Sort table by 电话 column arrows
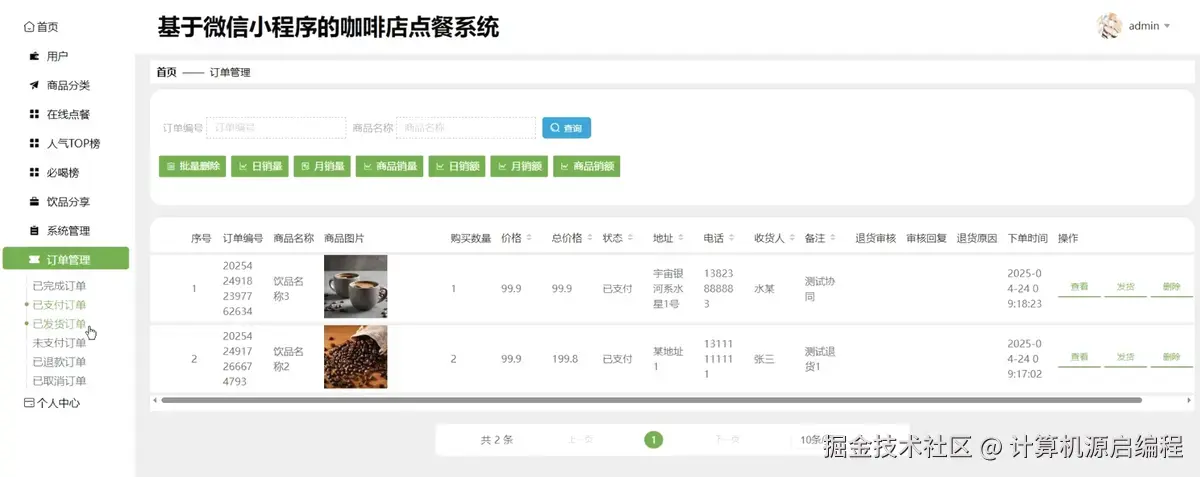The image size is (1200, 477). coord(731,238)
